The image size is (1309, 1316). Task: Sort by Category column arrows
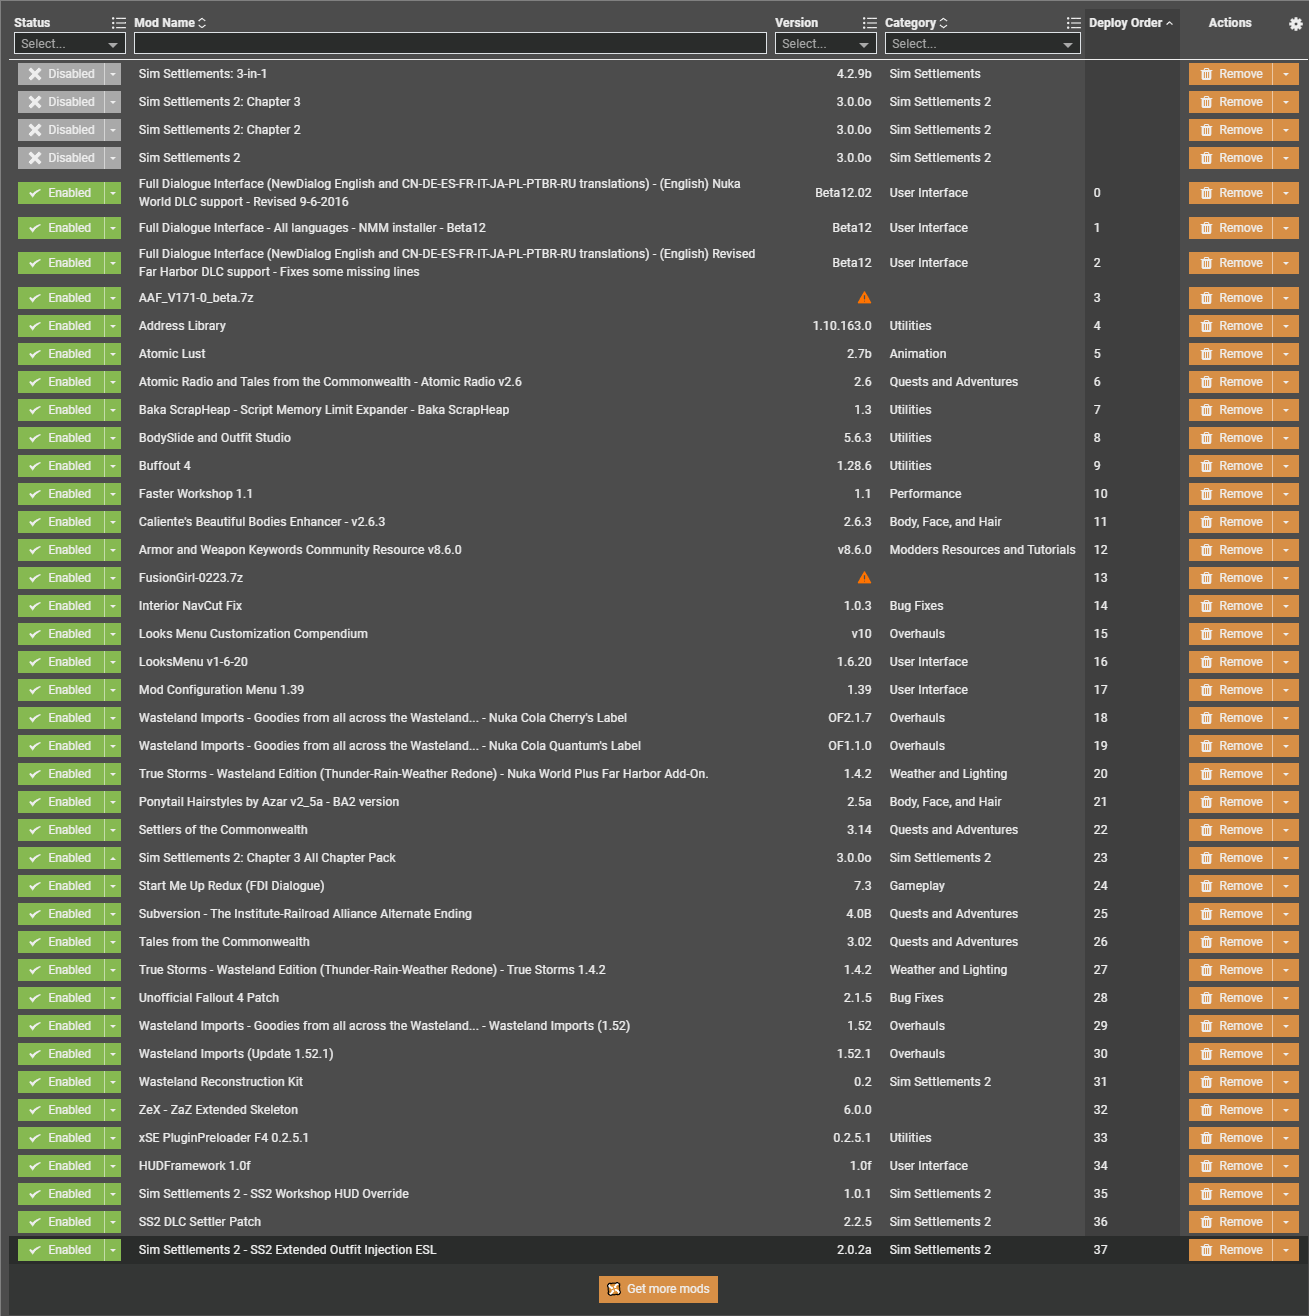[943, 23]
